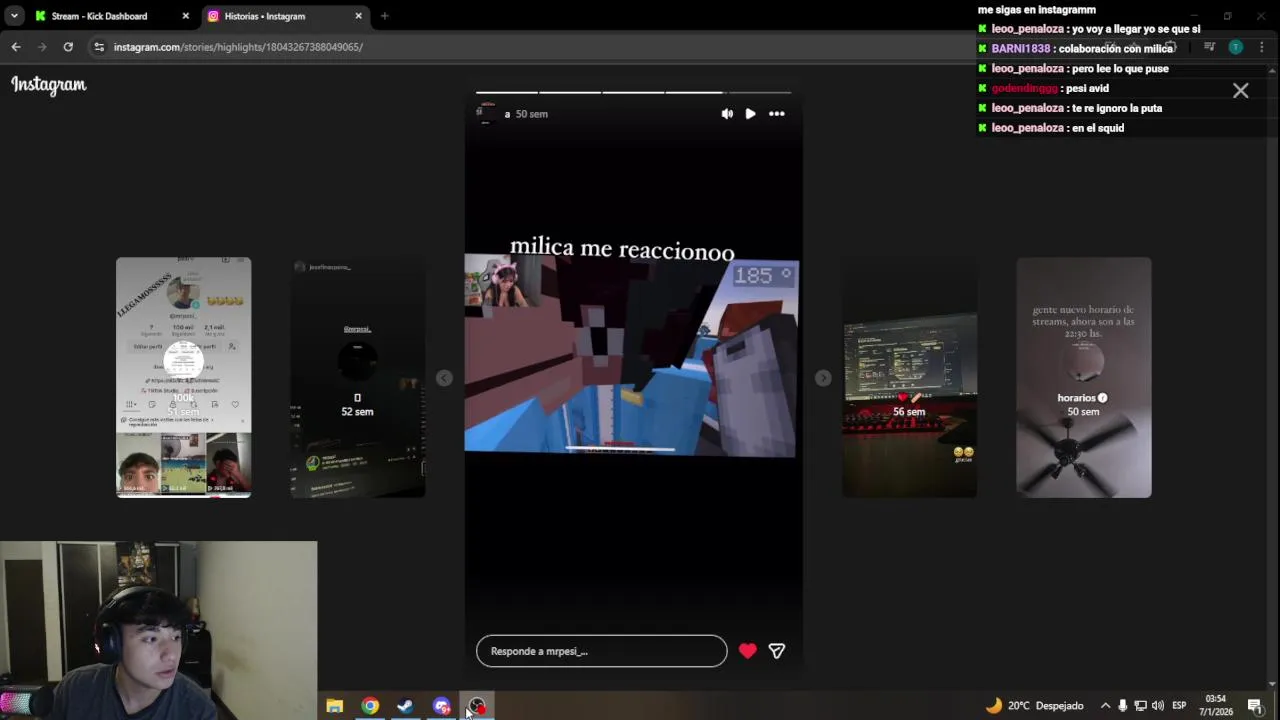Screen dimensions: 1280x720
Task: Open the tab search dropdown
Action: [x=14, y=16]
